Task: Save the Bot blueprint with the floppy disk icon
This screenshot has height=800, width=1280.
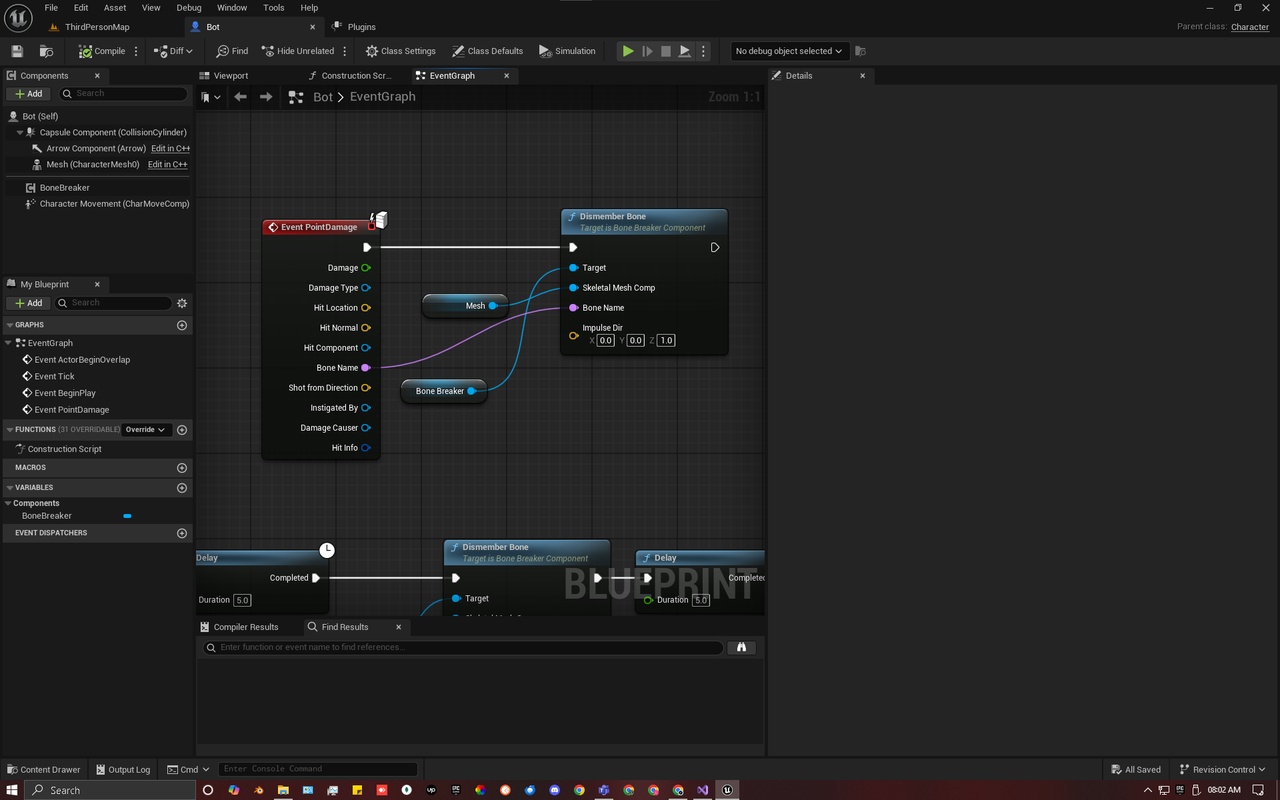Action: coord(17,51)
